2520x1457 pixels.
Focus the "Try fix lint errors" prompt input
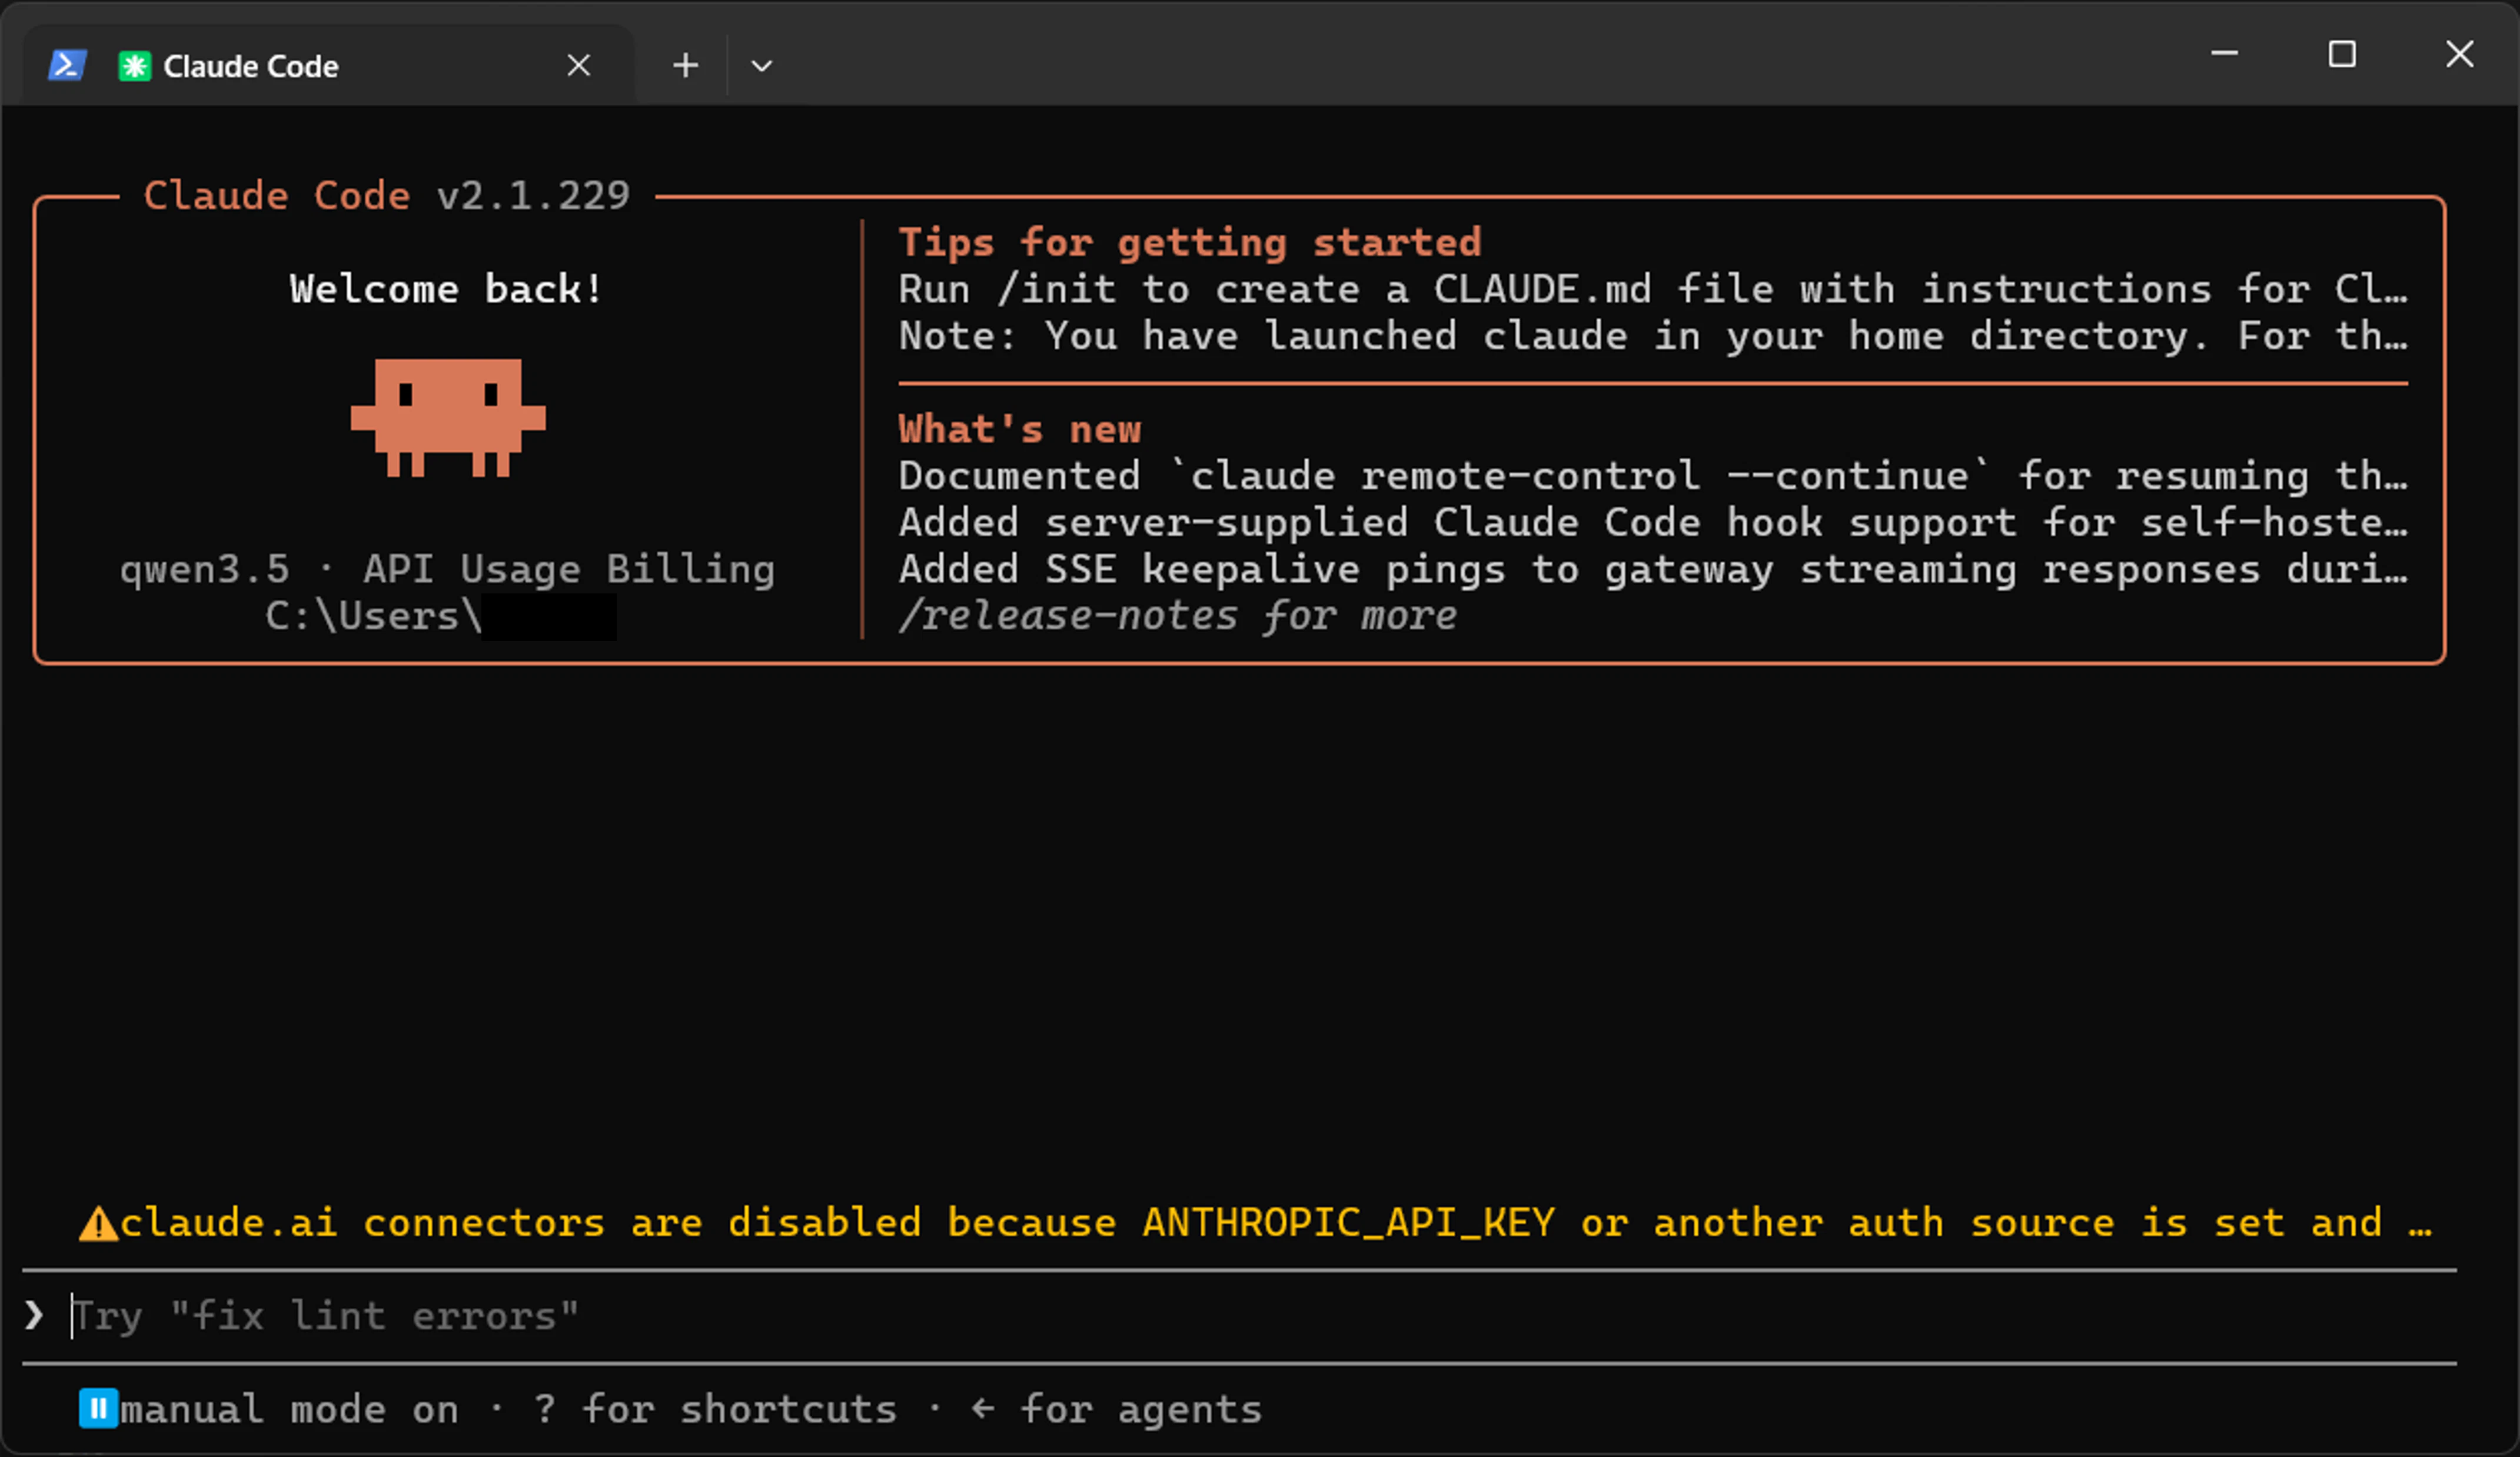[x=1240, y=1316]
